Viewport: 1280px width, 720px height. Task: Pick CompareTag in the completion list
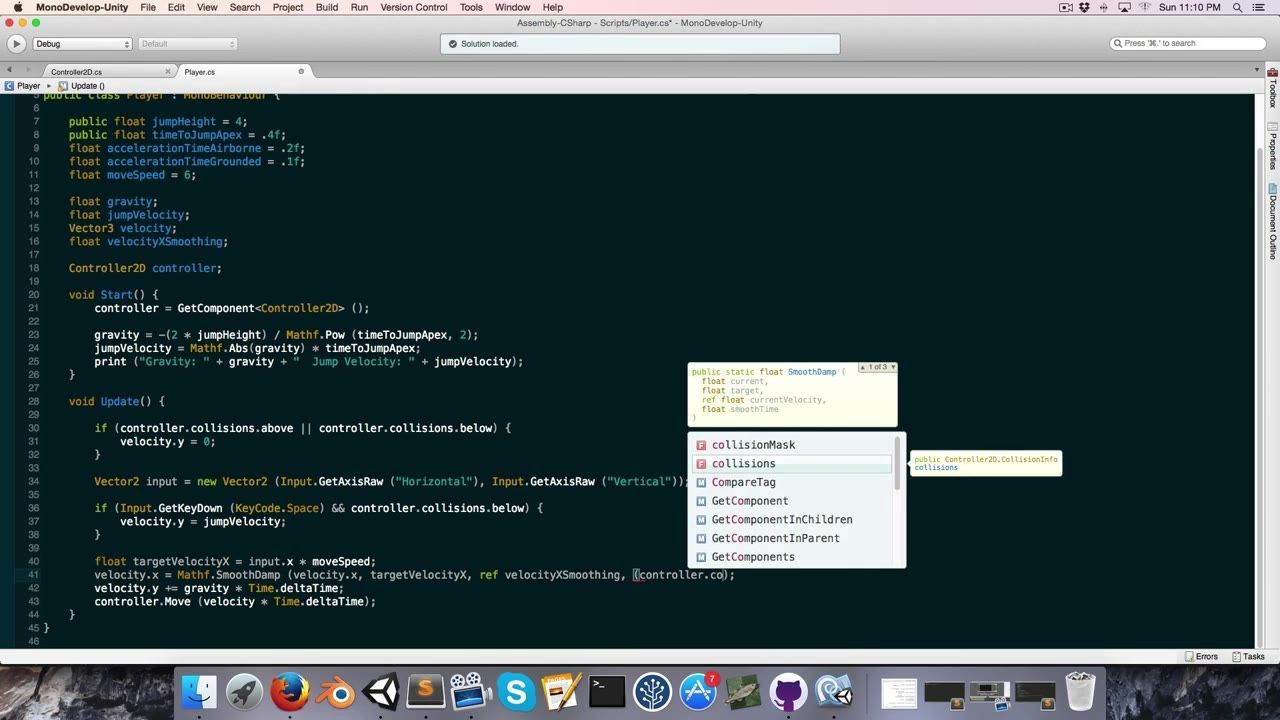(792, 482)
